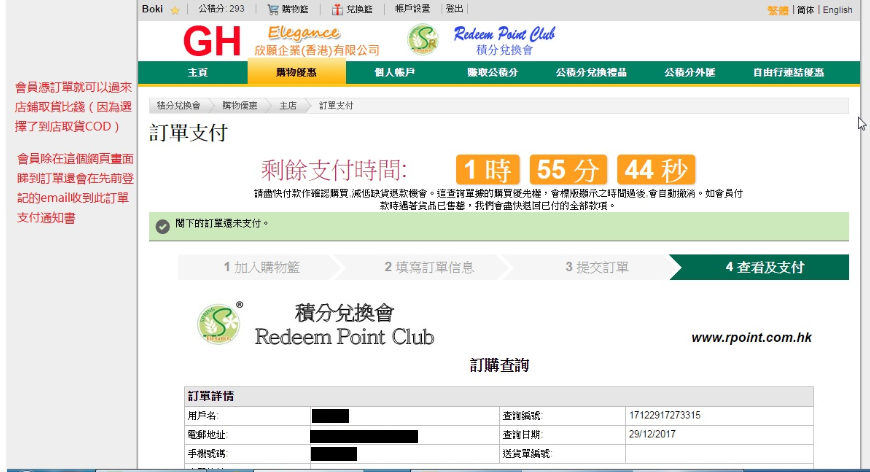Click order number 17122917273315

click(665, 415)
